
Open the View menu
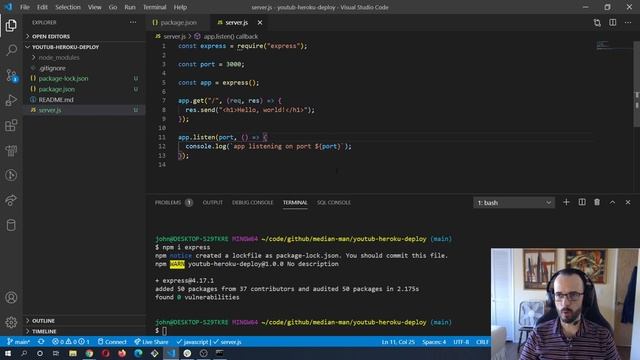tap(94, 7)
